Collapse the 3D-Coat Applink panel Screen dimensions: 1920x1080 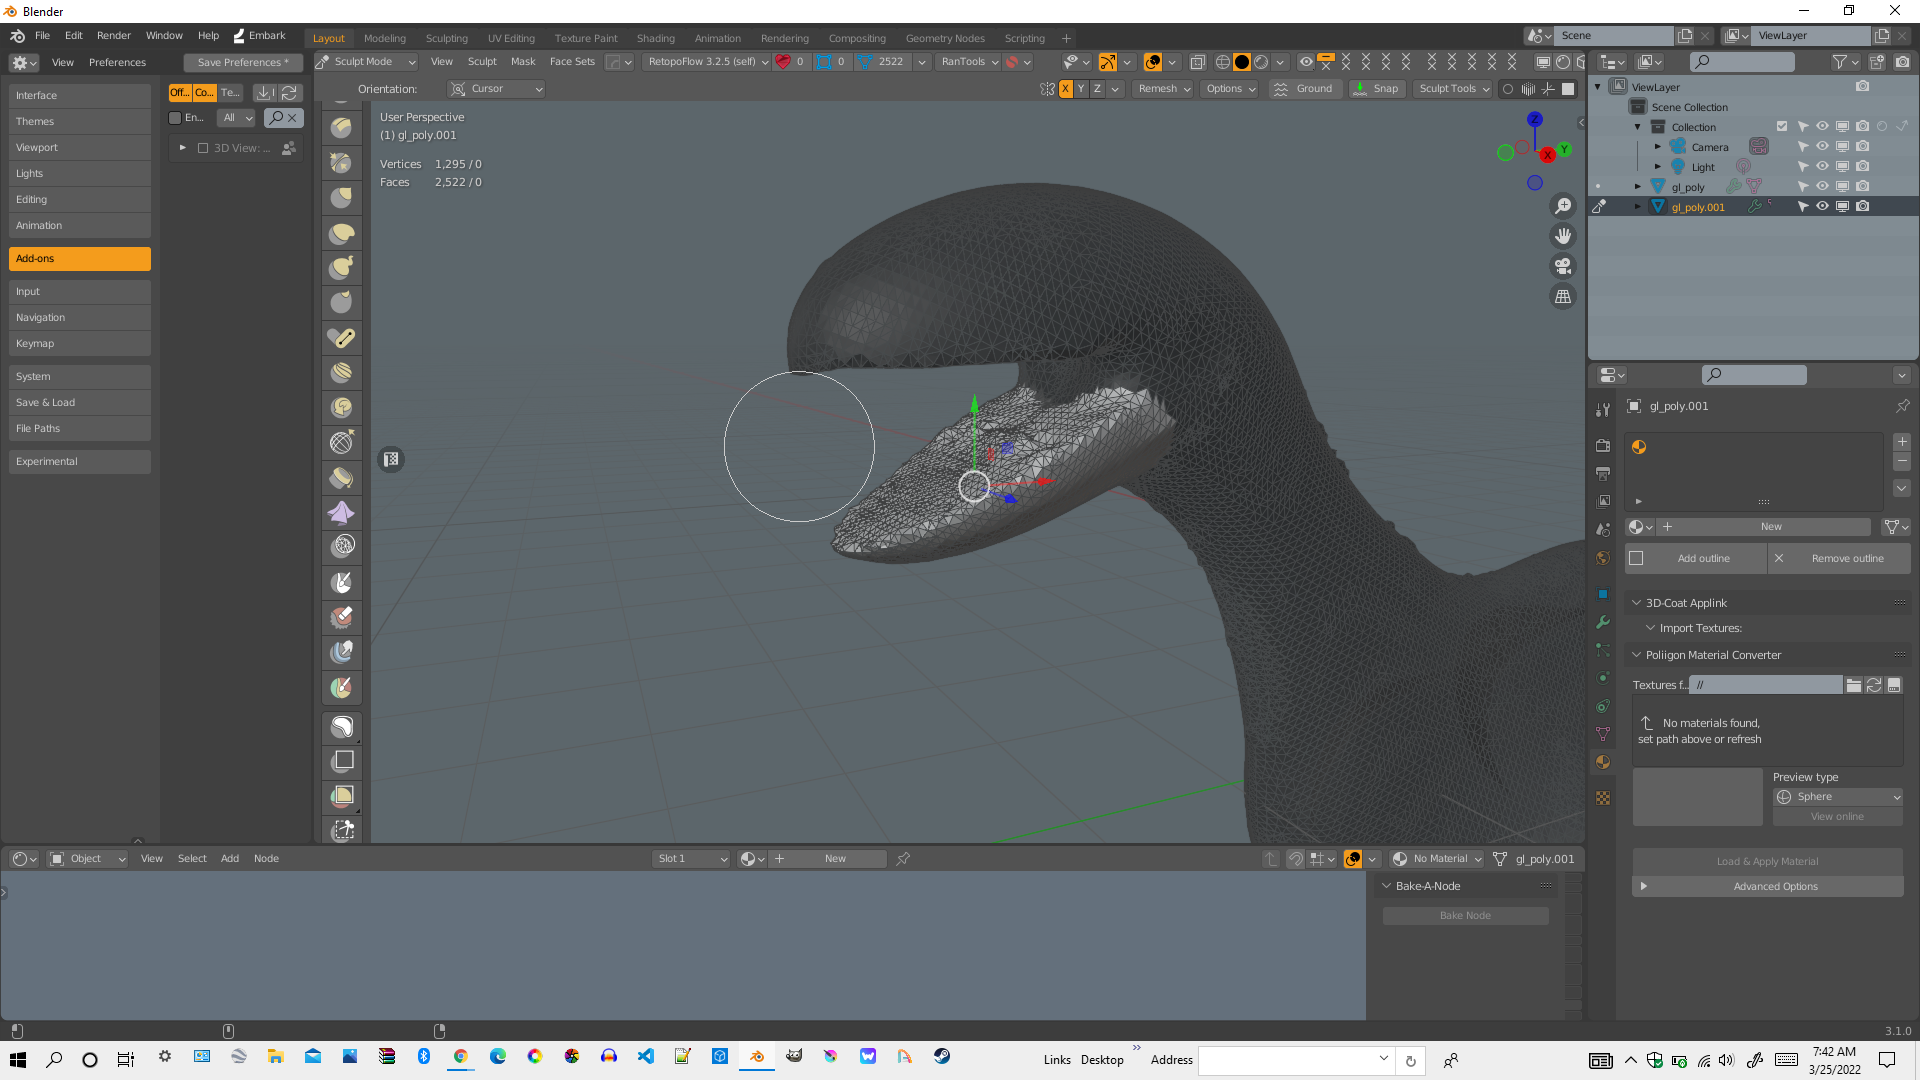tap(1637, 603)
